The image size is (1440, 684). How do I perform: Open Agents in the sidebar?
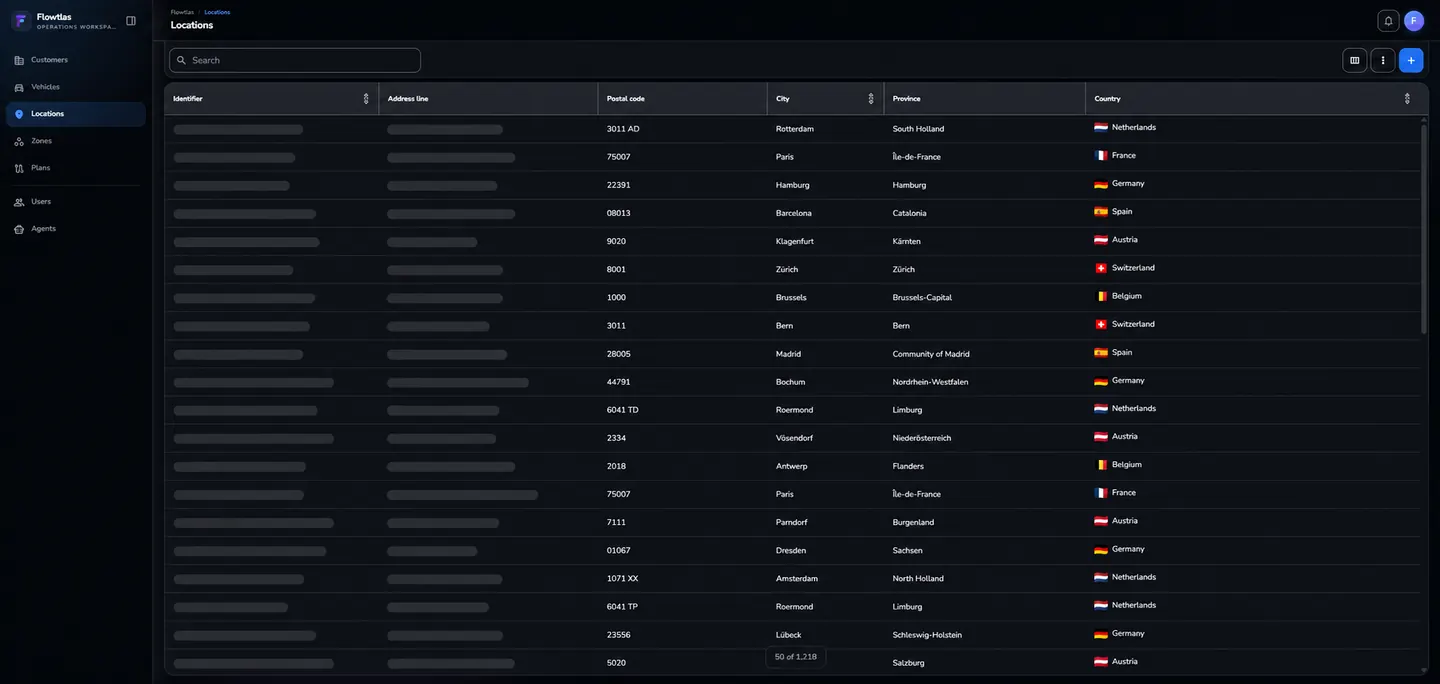click(76, 229)
